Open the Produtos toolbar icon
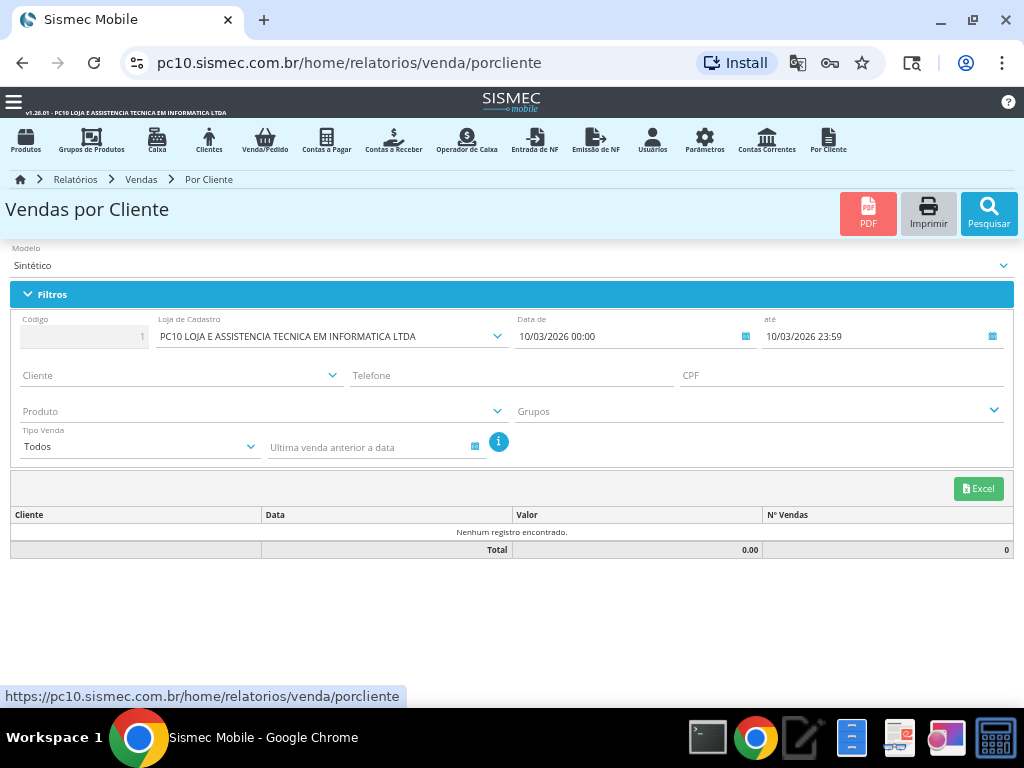The height and width of the screenshot is (768, 1024). click(x=26, y=140)
